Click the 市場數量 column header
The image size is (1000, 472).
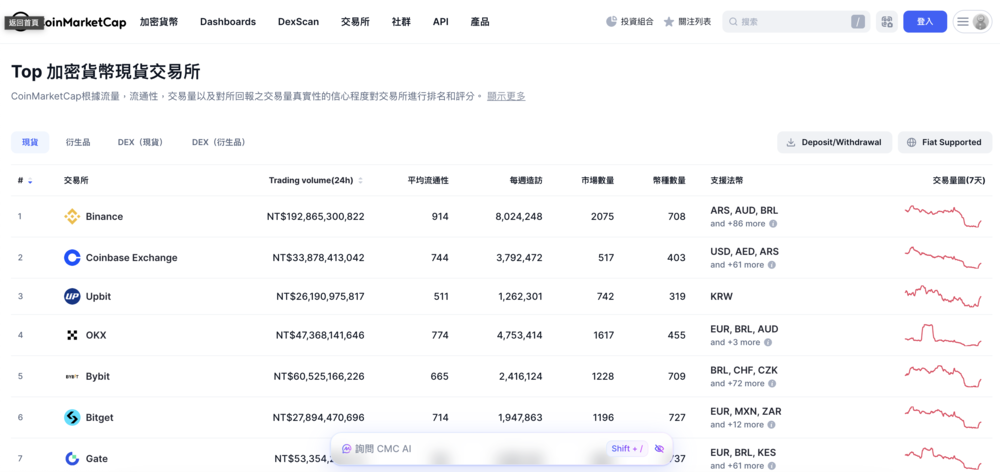click(598, 181)
